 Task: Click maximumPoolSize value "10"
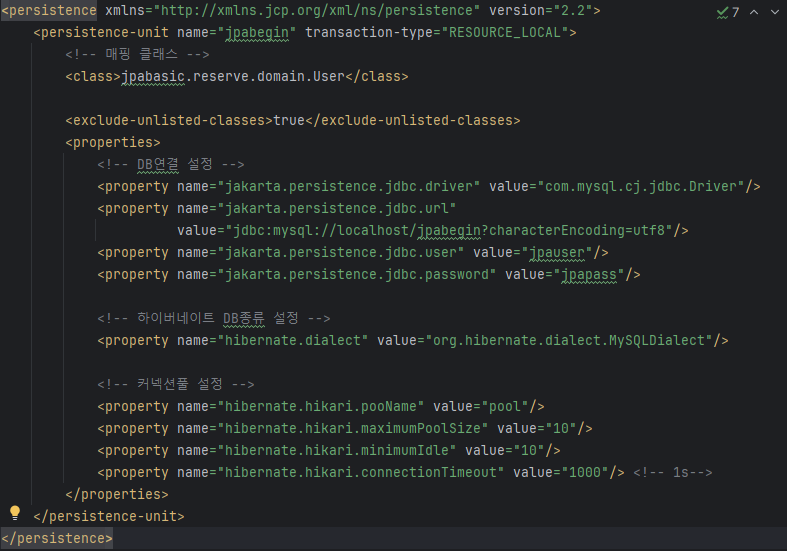pos(561,429)
